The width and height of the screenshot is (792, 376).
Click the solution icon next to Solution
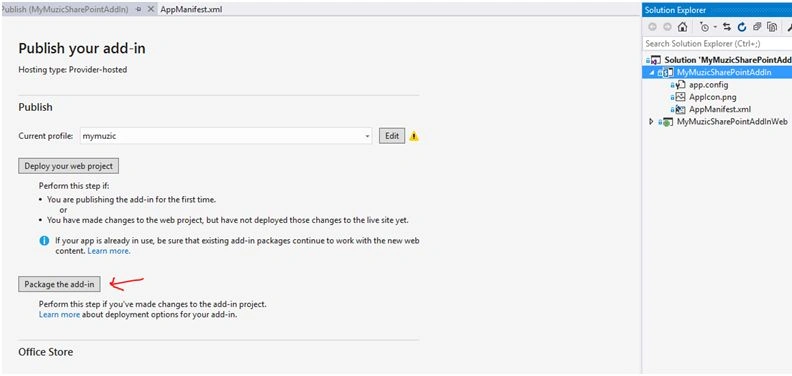[x=656, y=60]
